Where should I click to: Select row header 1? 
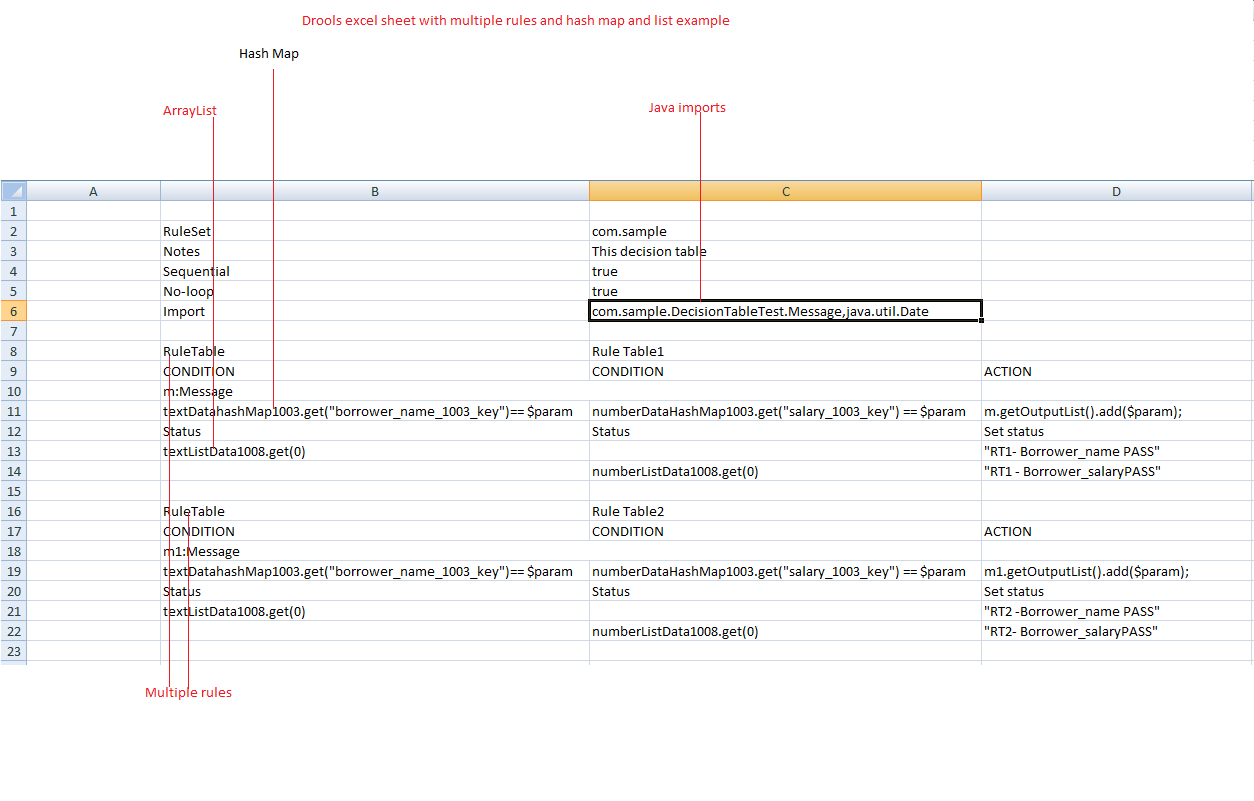[13, 211]
